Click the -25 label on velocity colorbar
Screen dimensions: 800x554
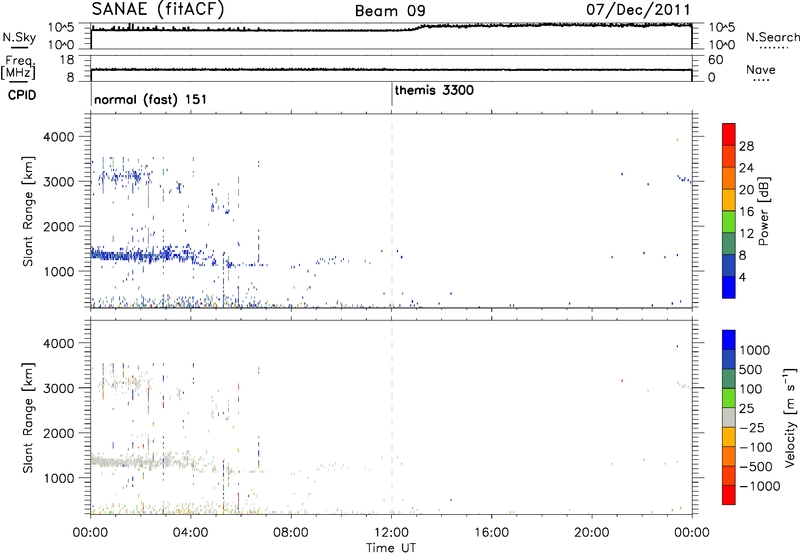tap(752, 427)
